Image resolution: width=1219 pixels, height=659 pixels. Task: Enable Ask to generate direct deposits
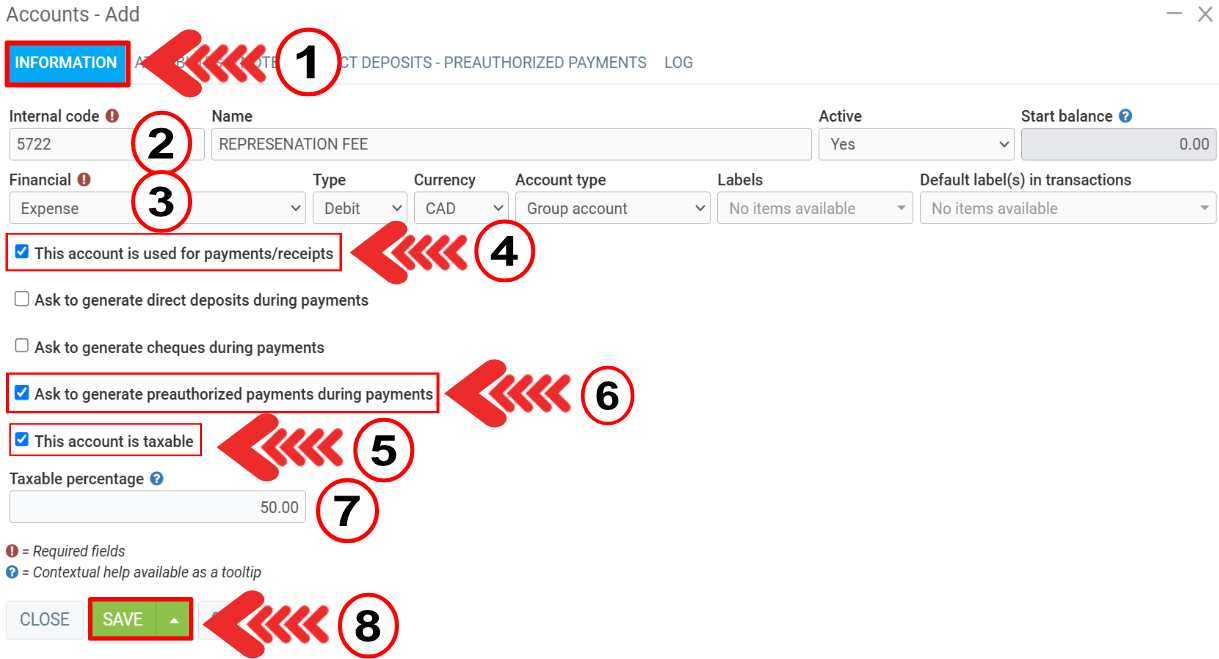(22, 299)
